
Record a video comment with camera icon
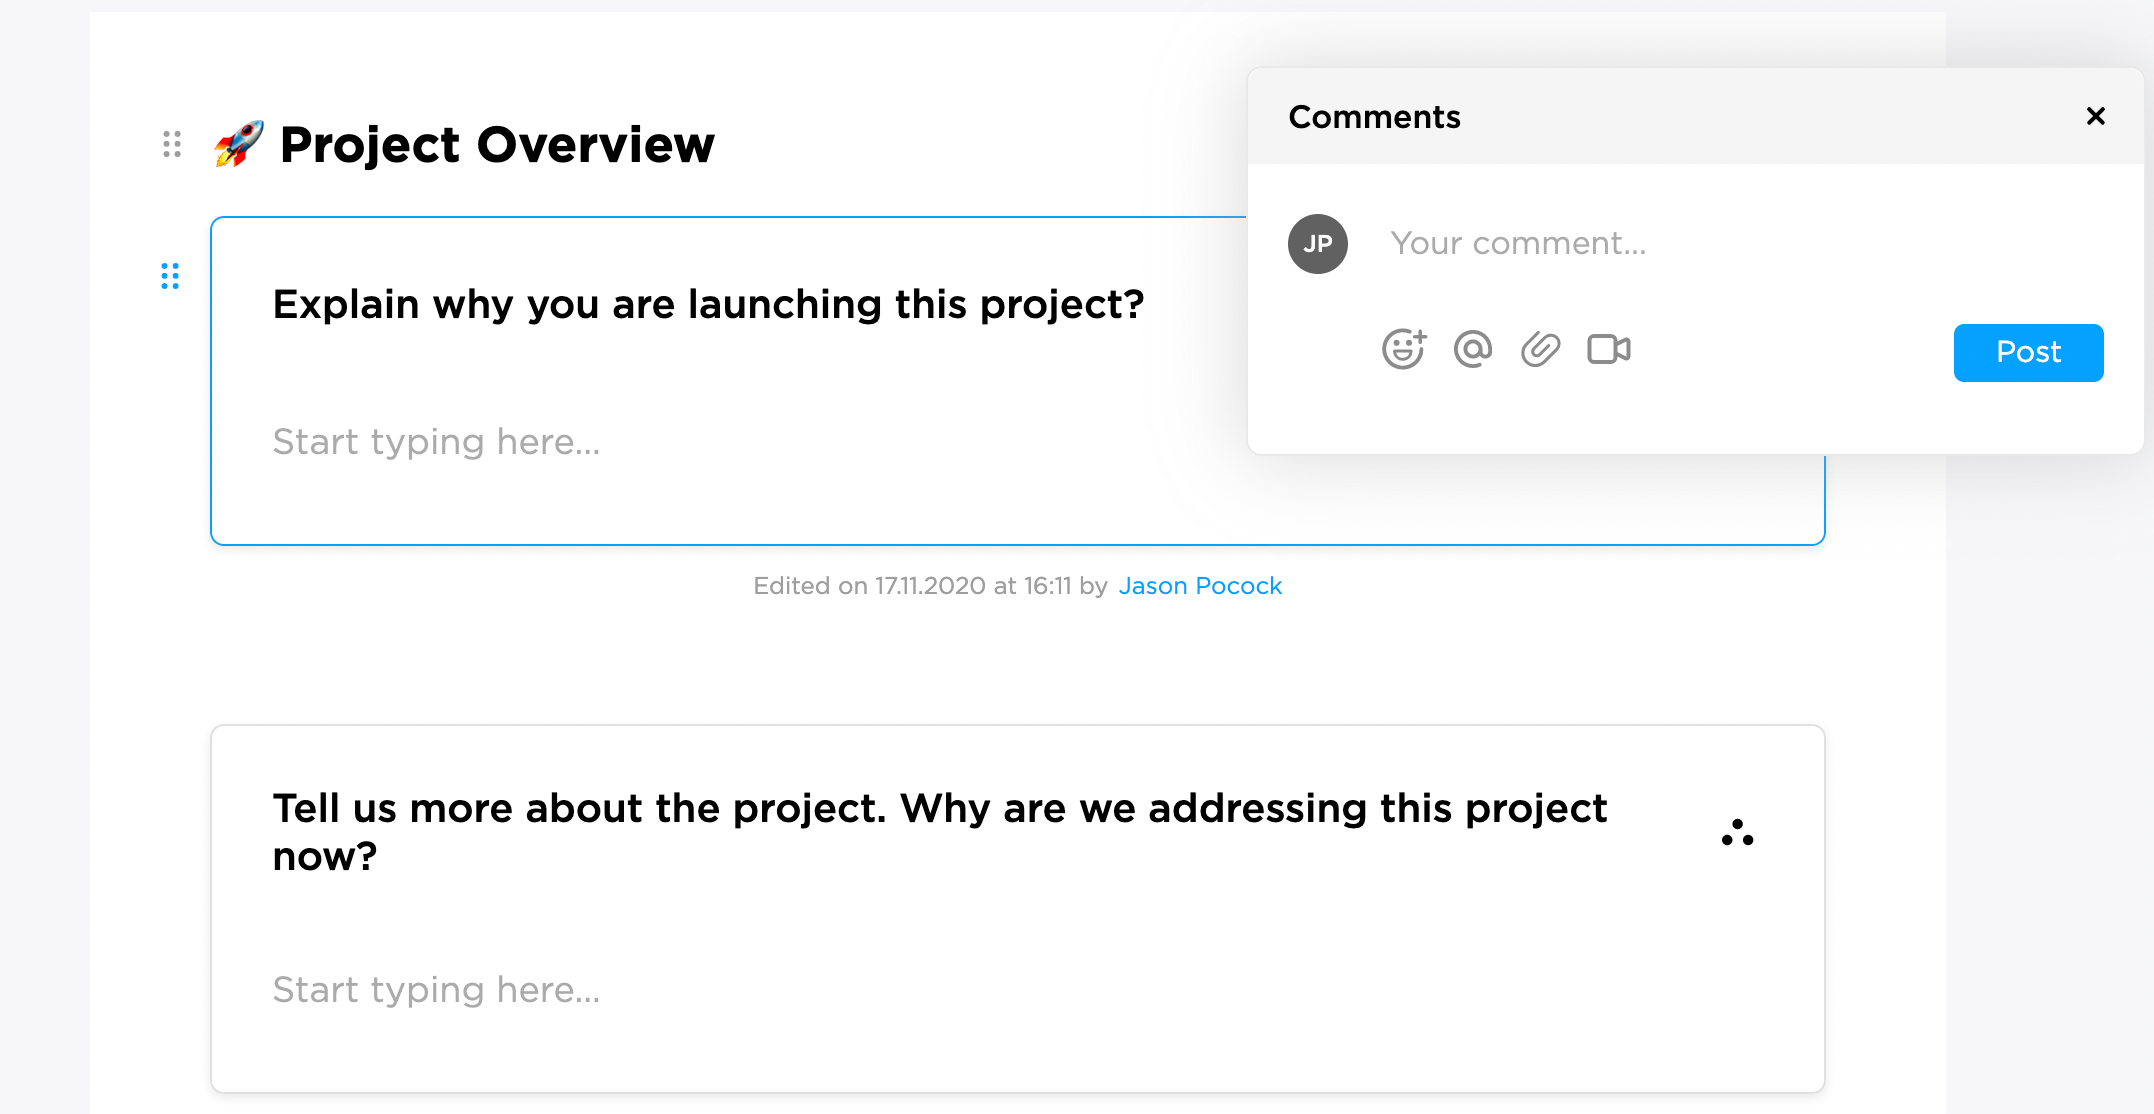(x=1608, y=349)
